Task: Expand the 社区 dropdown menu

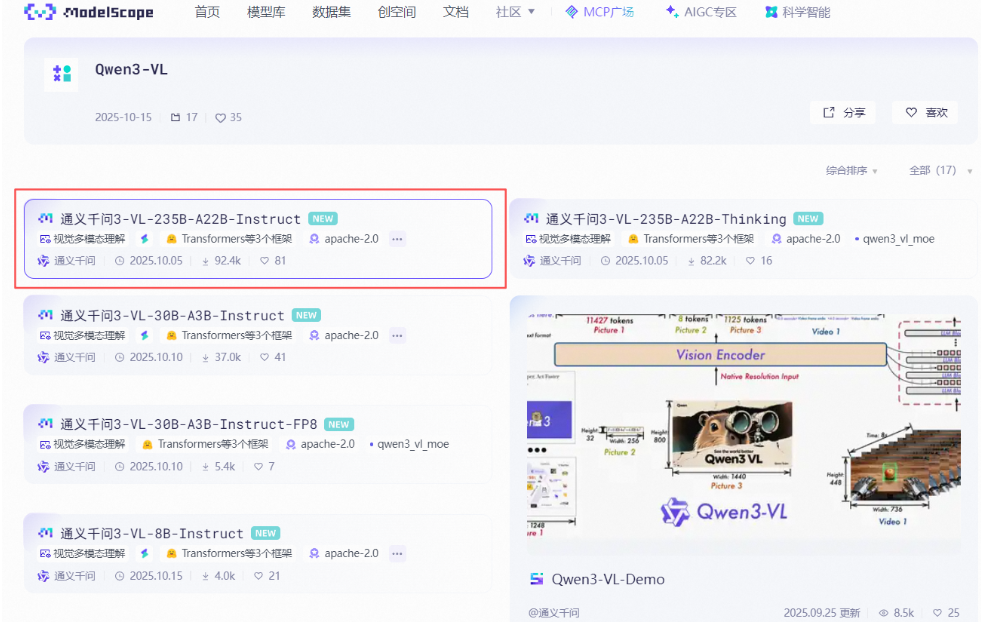Action: [x=515, y=12]
